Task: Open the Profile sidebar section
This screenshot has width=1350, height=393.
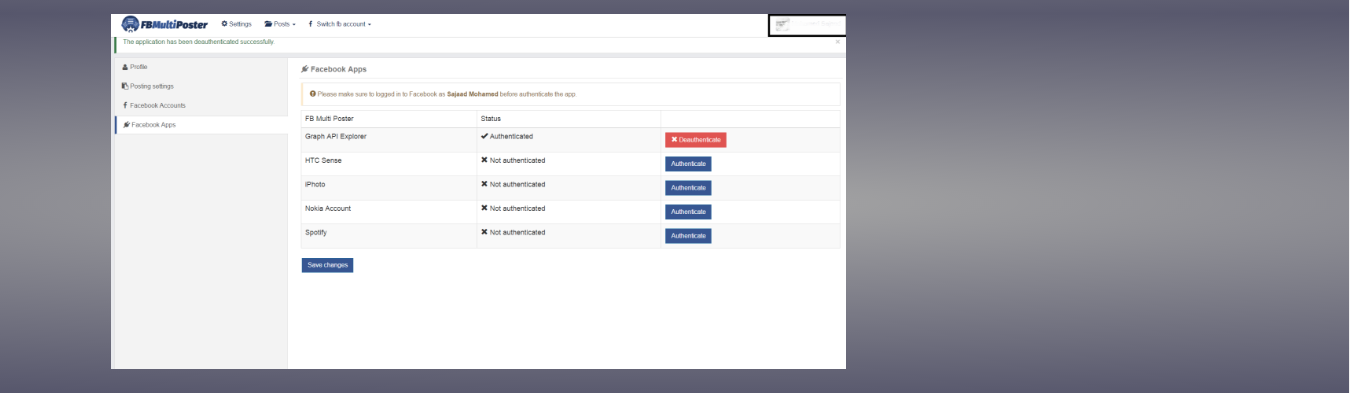Action: coord(135,67)
